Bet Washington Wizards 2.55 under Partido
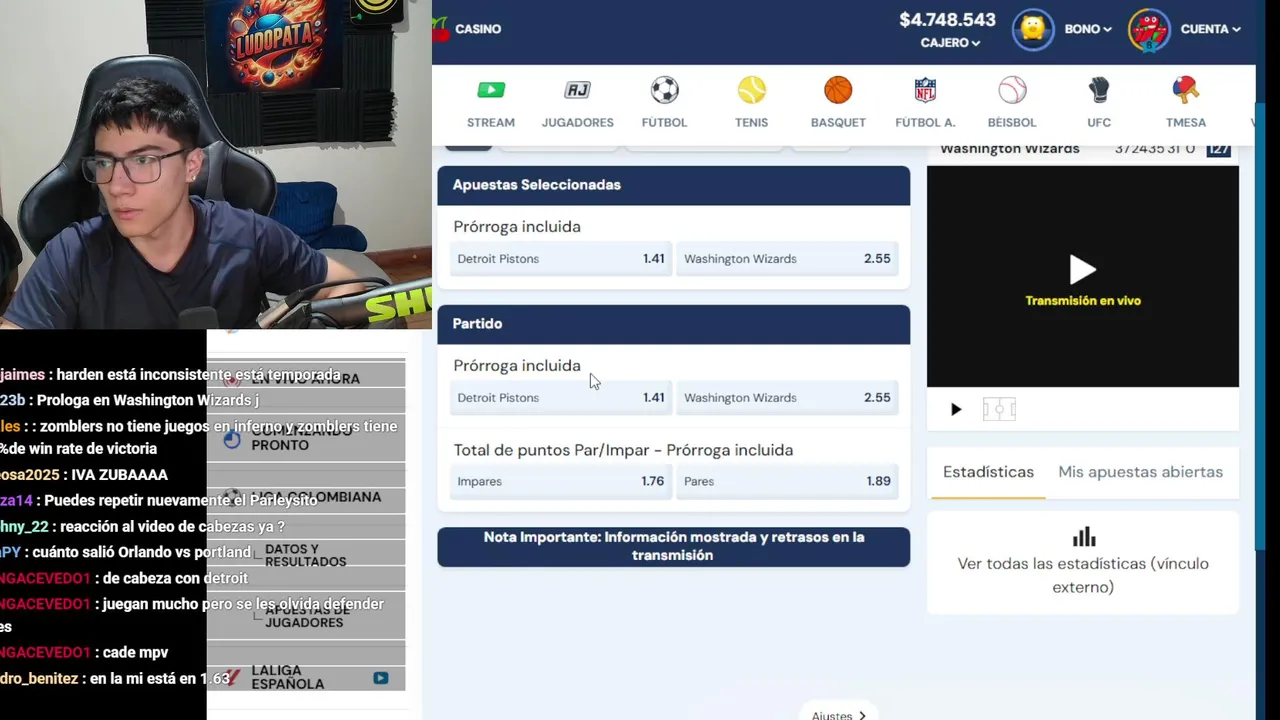This screenshot has width=1280, height=720. [786, 398]
